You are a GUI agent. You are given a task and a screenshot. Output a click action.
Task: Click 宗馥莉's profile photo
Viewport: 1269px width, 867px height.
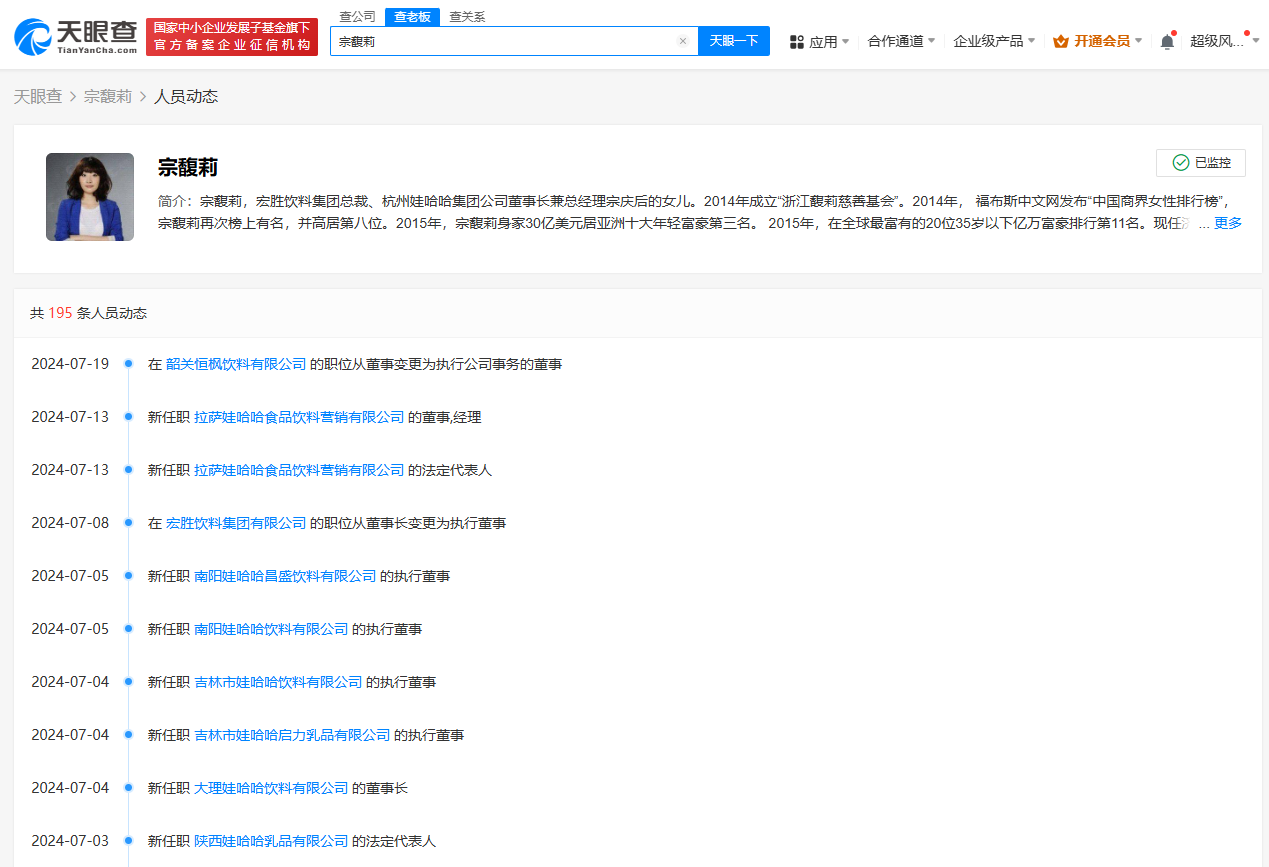(89, 197)
